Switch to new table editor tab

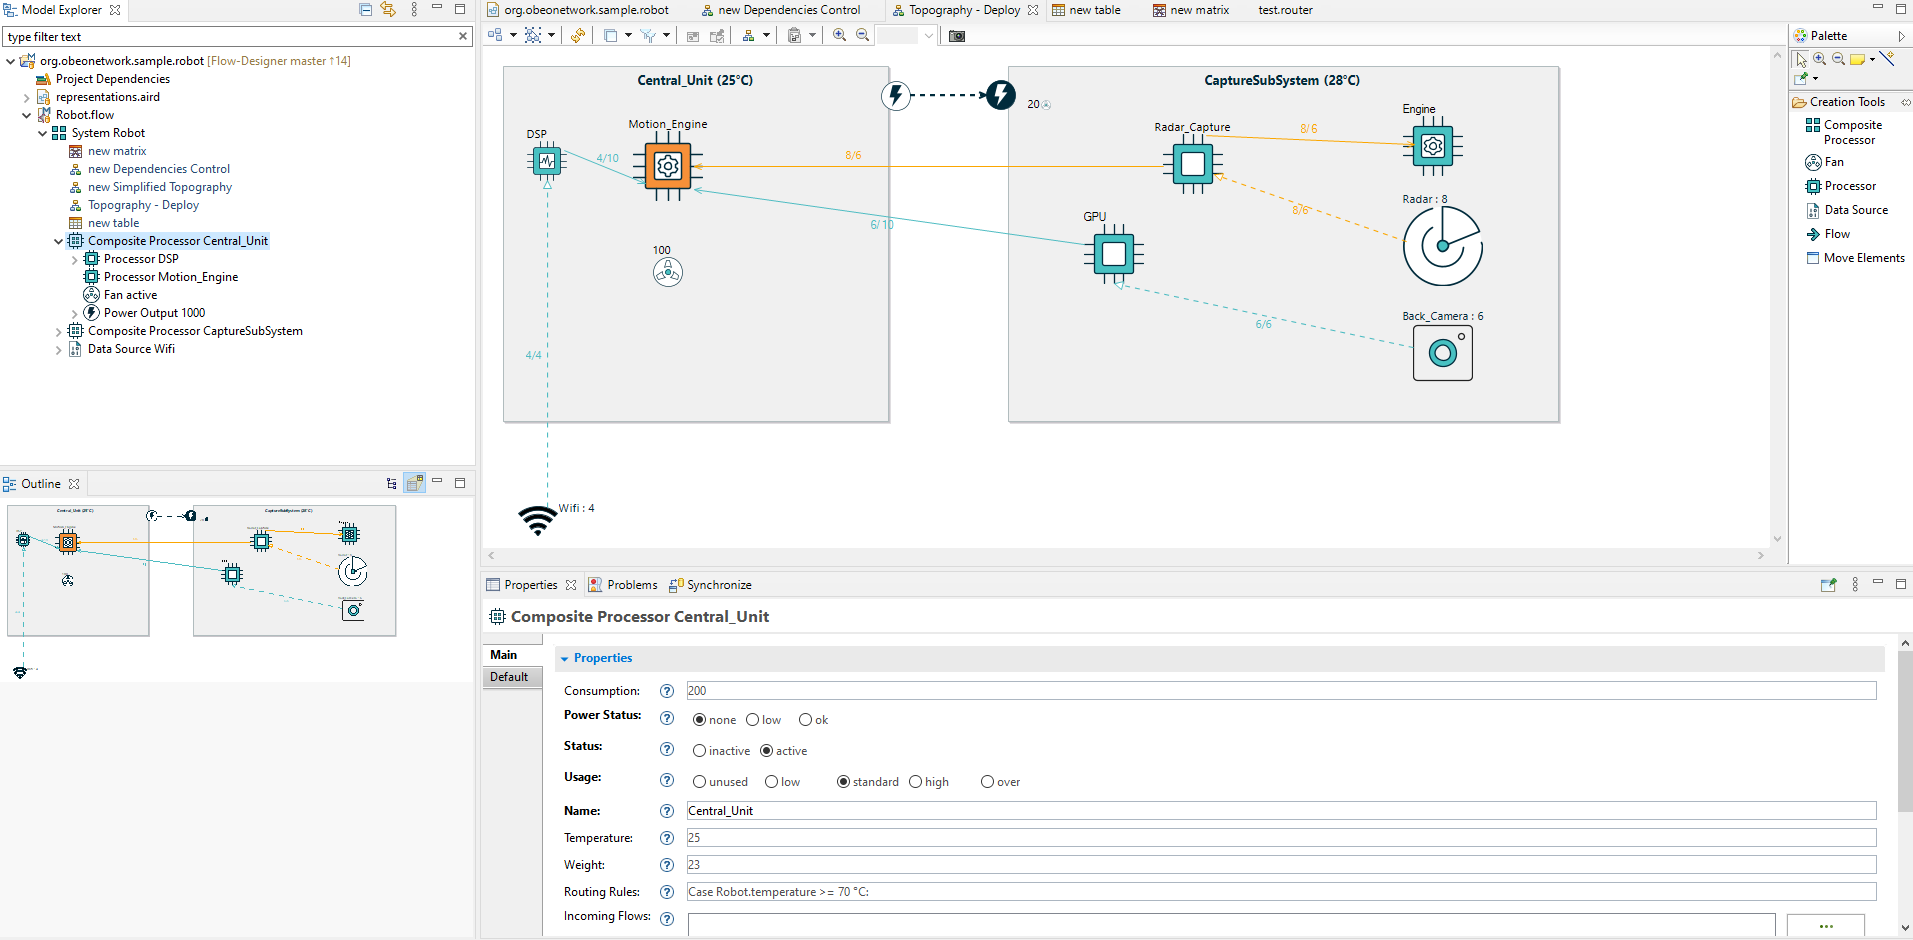(1086, 10)
